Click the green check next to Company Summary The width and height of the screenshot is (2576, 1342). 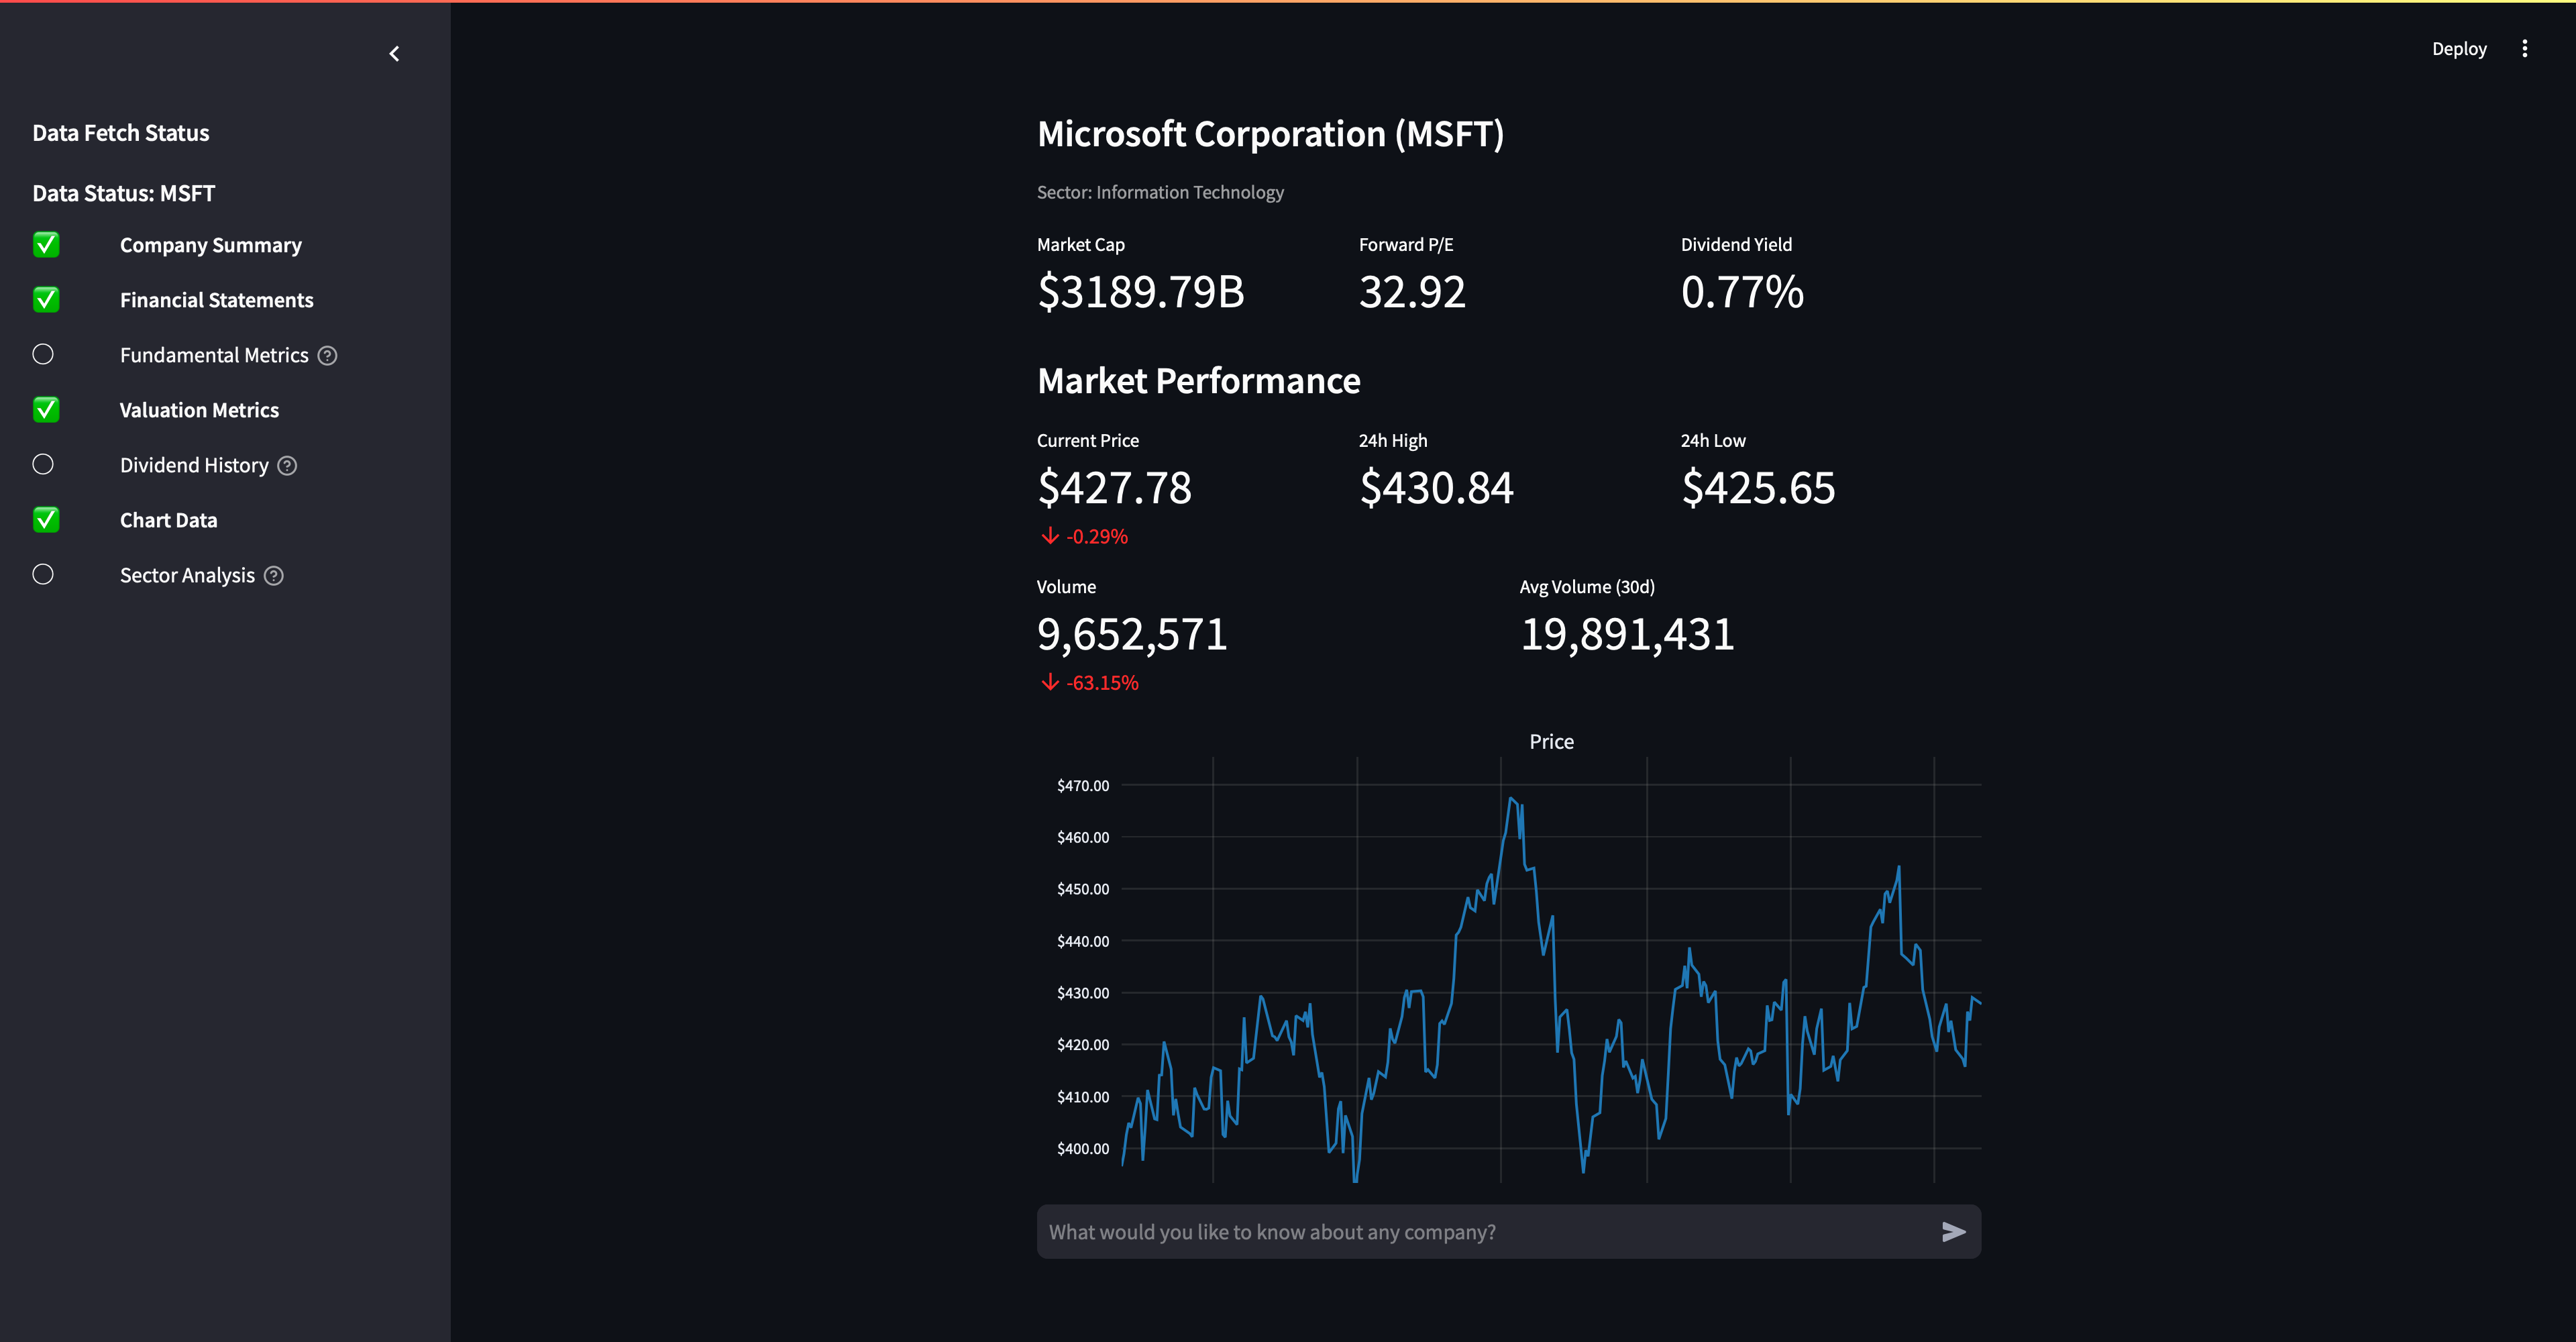pyautogui.click(x=46, y=245)
